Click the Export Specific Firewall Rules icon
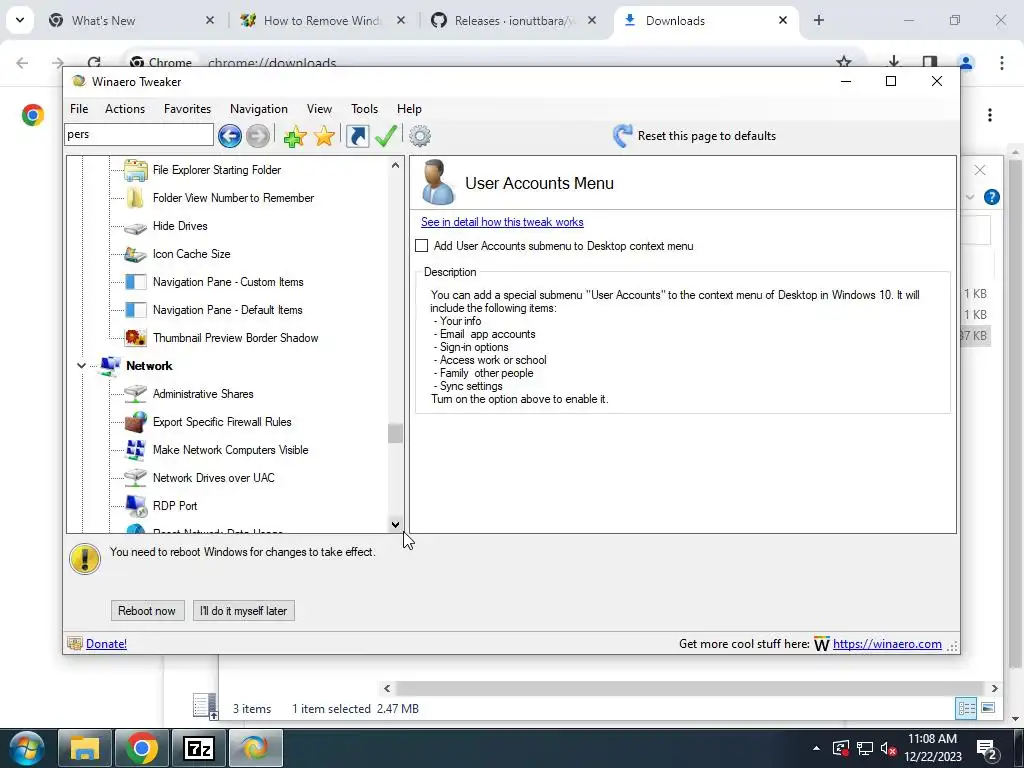Screen dimensions: 1024x768 coord(136,422)
